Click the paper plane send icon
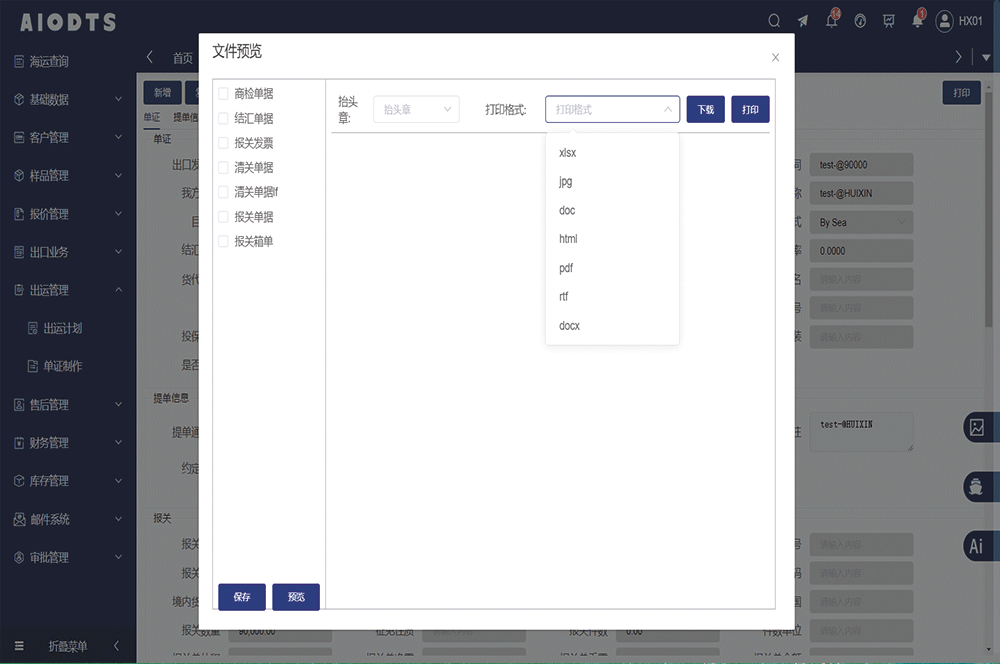Viewport: 1000px width, 664px height. [x=803, y=21]
